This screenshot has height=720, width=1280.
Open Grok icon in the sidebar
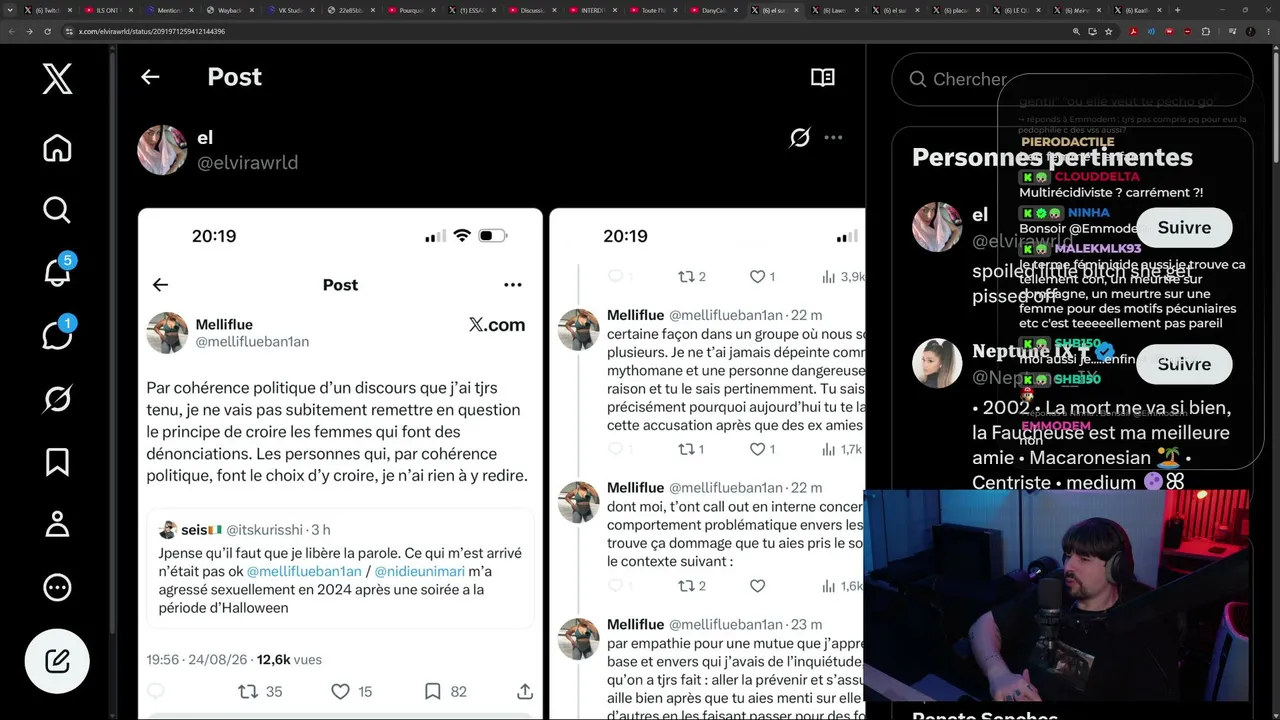[x=57, y=399]
